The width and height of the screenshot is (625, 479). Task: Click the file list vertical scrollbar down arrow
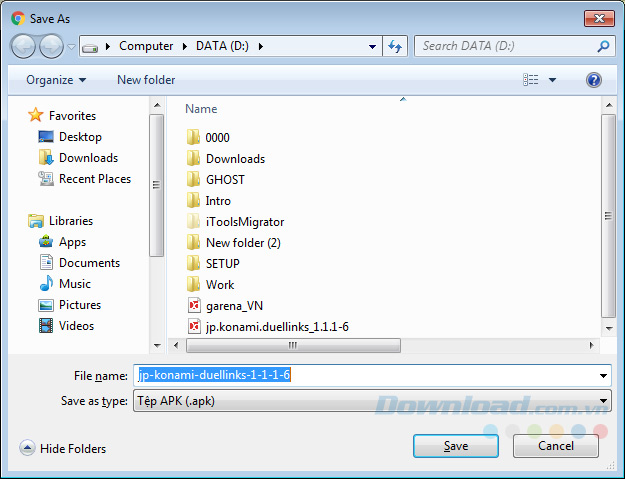tap(609, 329)
